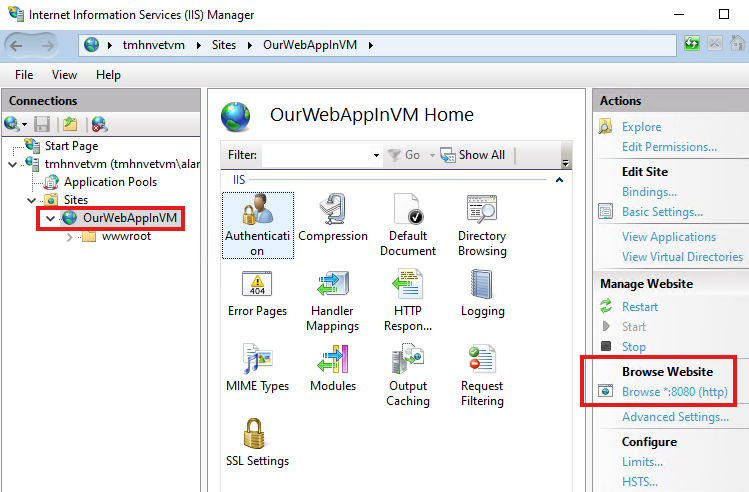Open the Modules feature
Screen dimensions: 749x492
coord(333,368)
